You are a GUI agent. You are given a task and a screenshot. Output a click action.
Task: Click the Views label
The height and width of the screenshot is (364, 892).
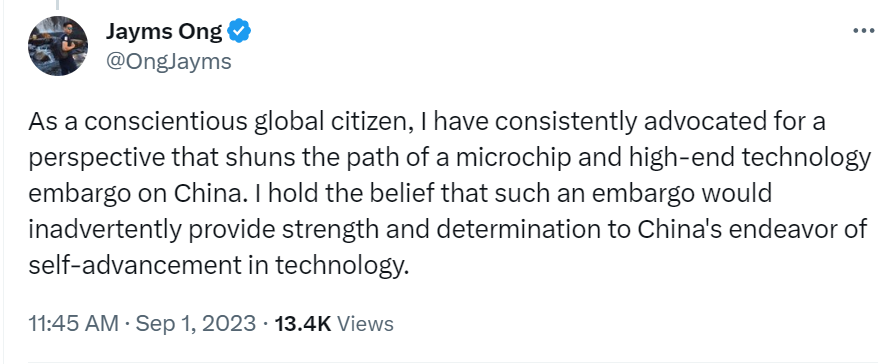coord(365,324)
